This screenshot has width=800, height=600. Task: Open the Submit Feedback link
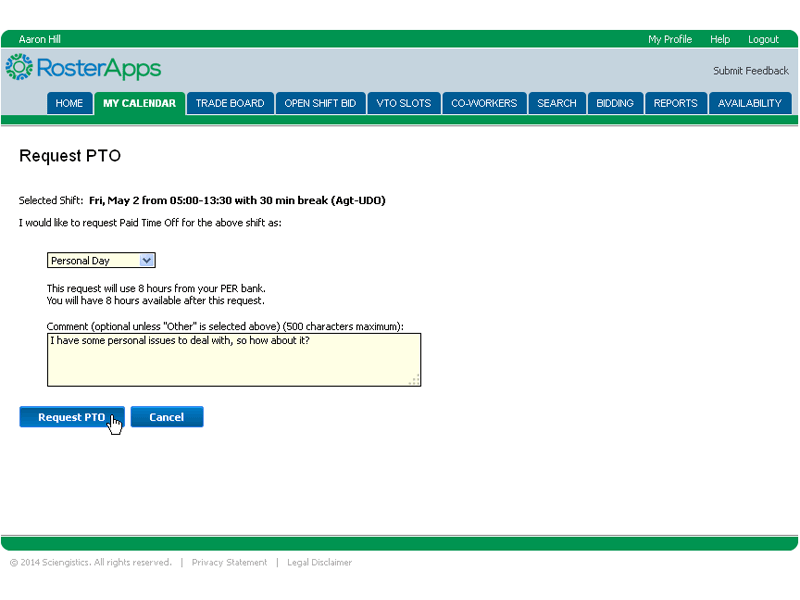[750, 71]
